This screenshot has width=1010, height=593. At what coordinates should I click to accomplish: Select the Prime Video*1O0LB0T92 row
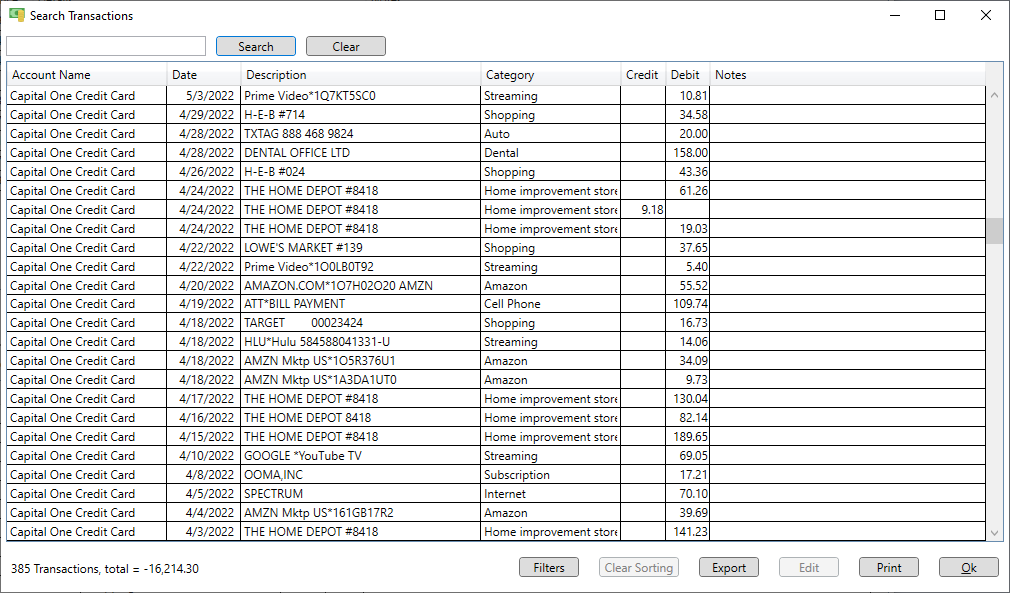tap(496, 267)
